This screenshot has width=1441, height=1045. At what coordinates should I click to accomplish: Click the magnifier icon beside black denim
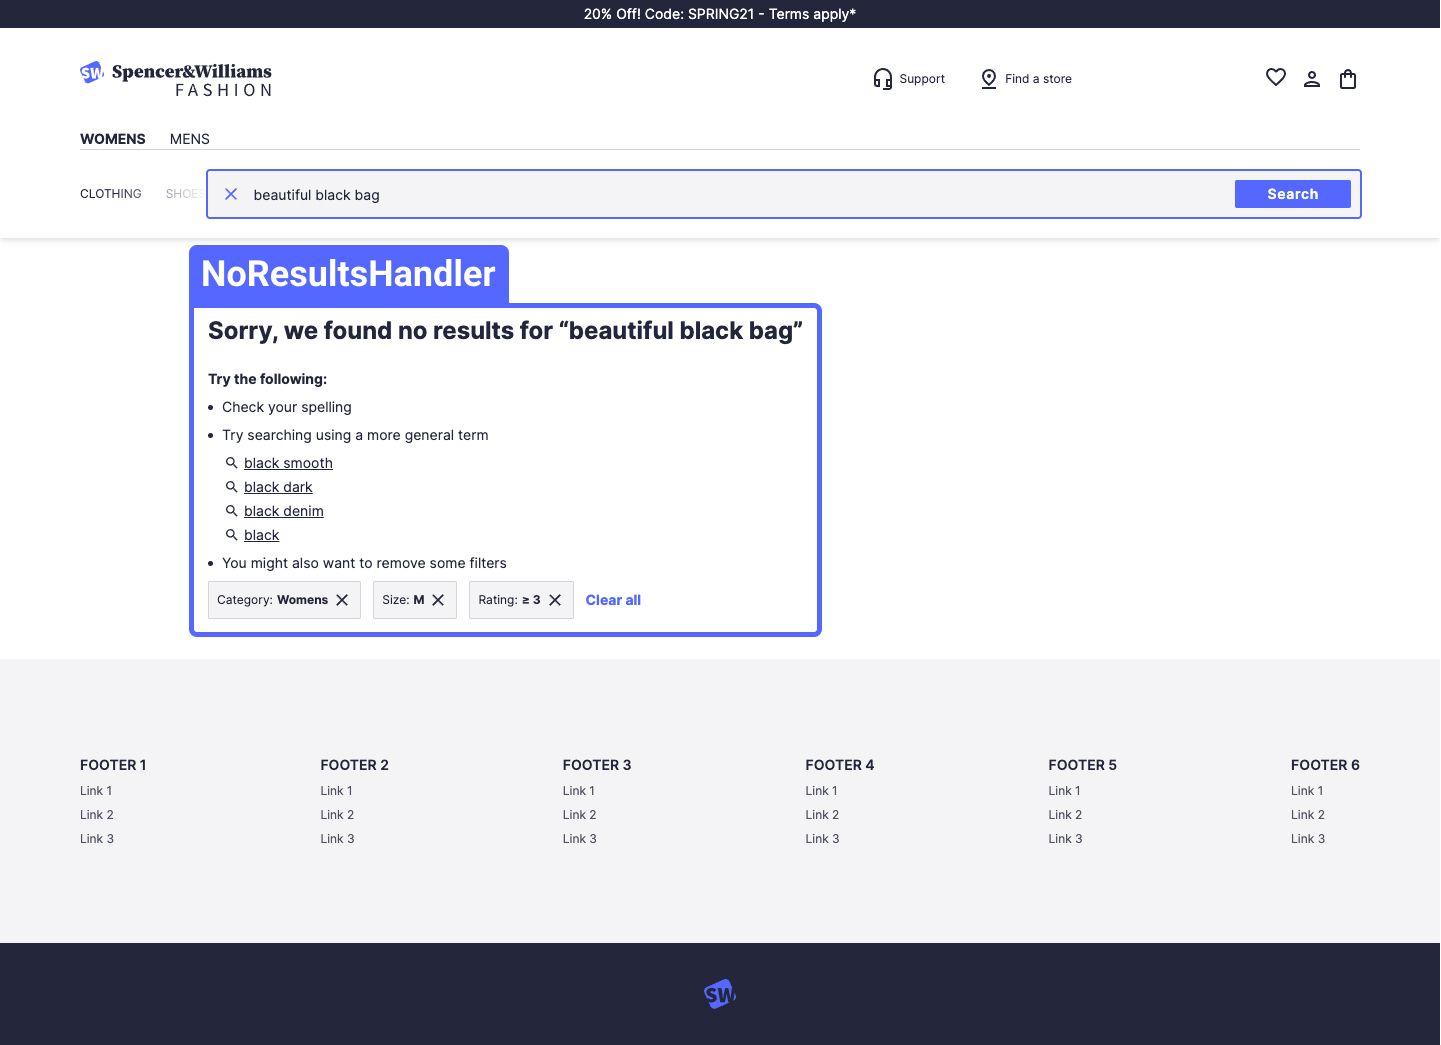pos(232,511)
